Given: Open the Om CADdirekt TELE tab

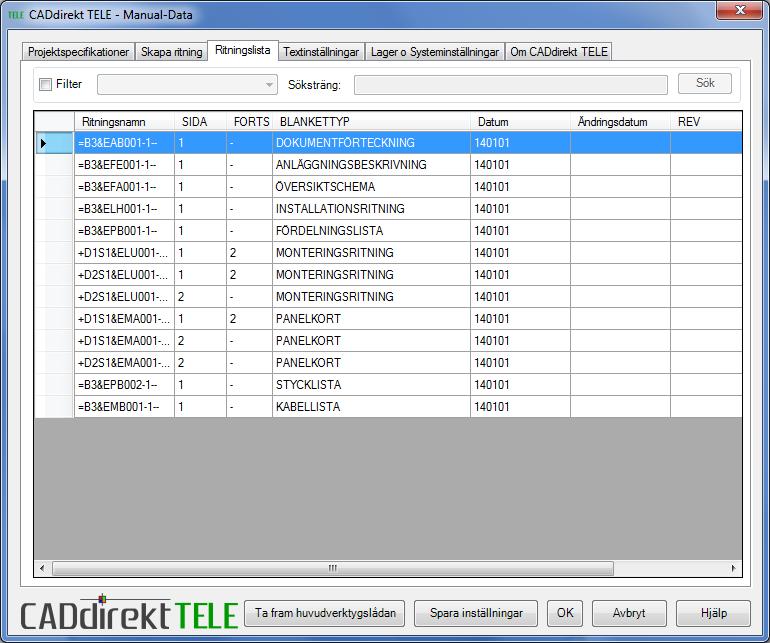Looking at the screenshot, I should [x=559, y=52].
